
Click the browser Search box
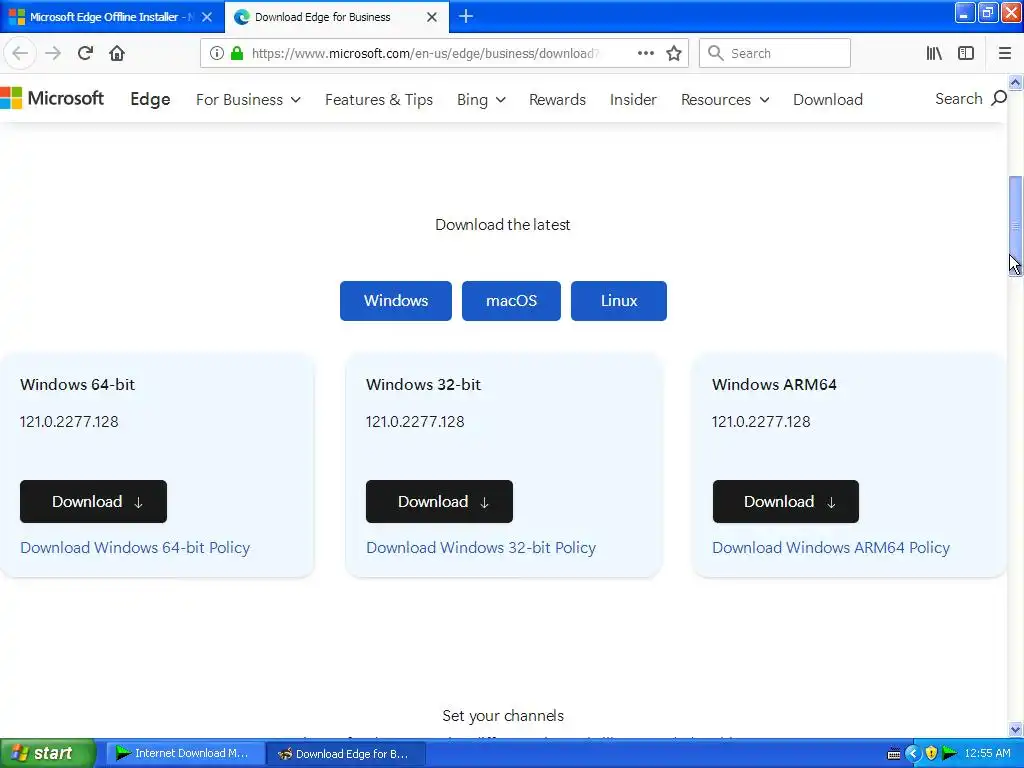(x=775, y=53)
